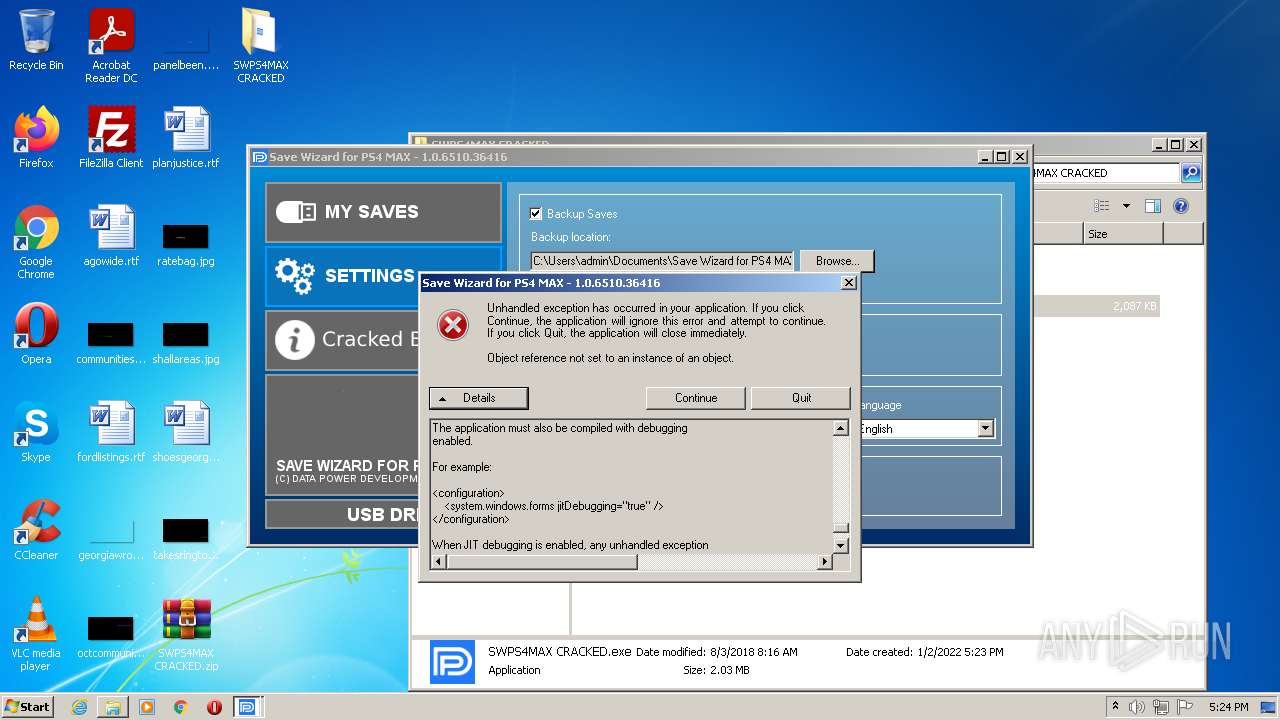Open shoesgeorg document on desktop

(x=186, y=432)
